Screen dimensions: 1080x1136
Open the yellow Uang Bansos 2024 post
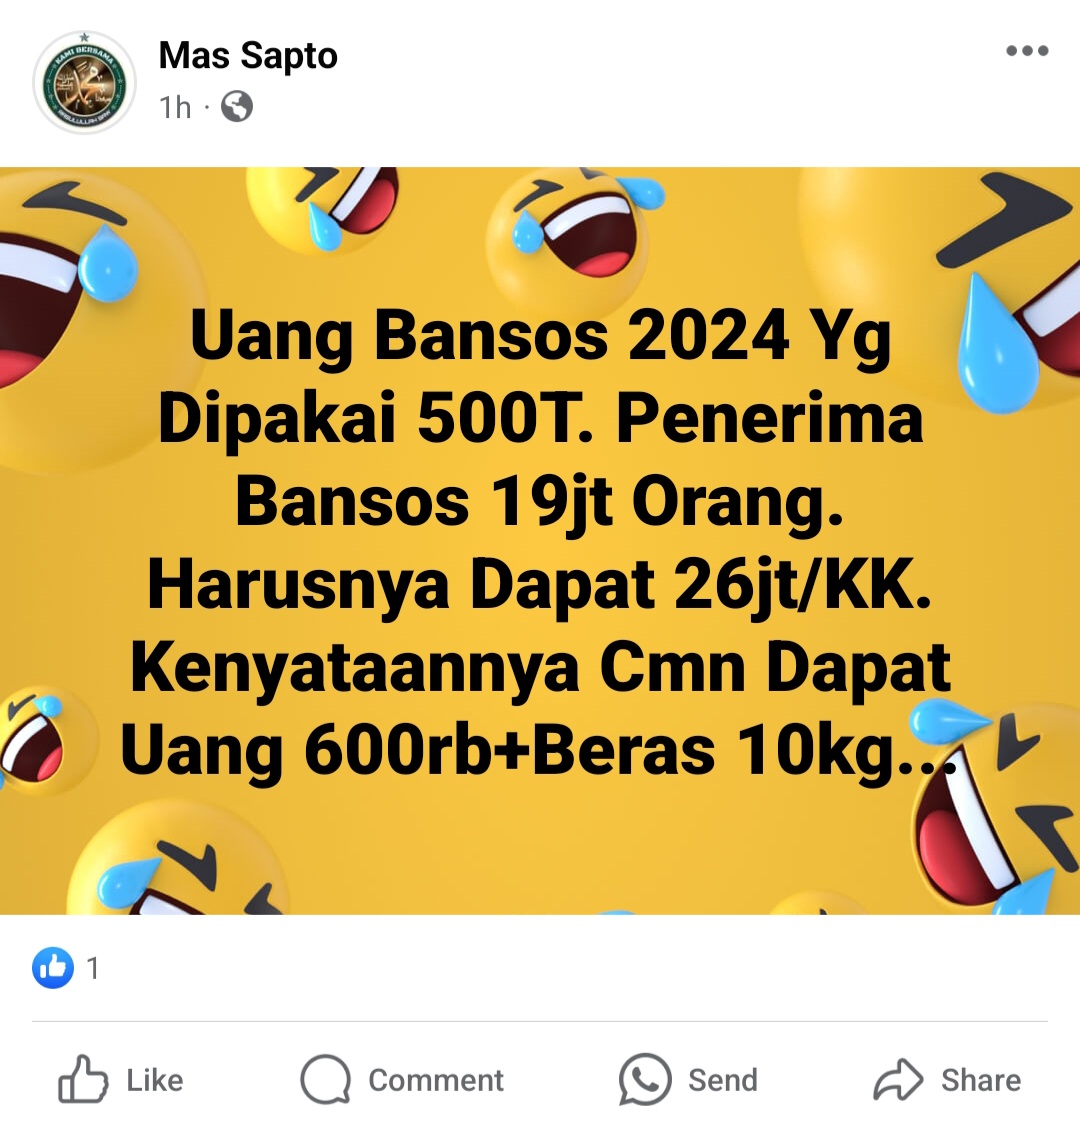pos(540,540)
